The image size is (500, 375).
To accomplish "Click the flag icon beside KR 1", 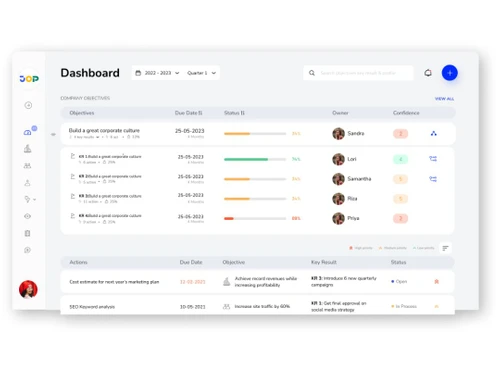I will click(73, 156).
